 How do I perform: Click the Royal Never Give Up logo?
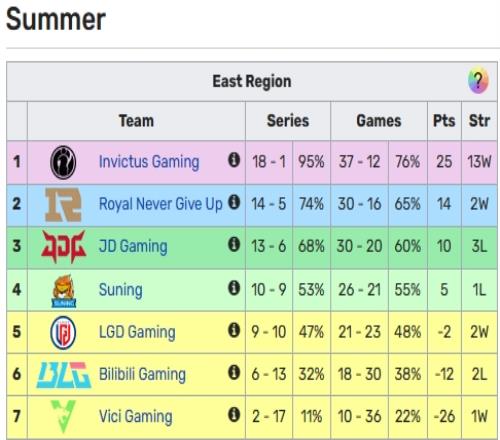pos(63,204)
